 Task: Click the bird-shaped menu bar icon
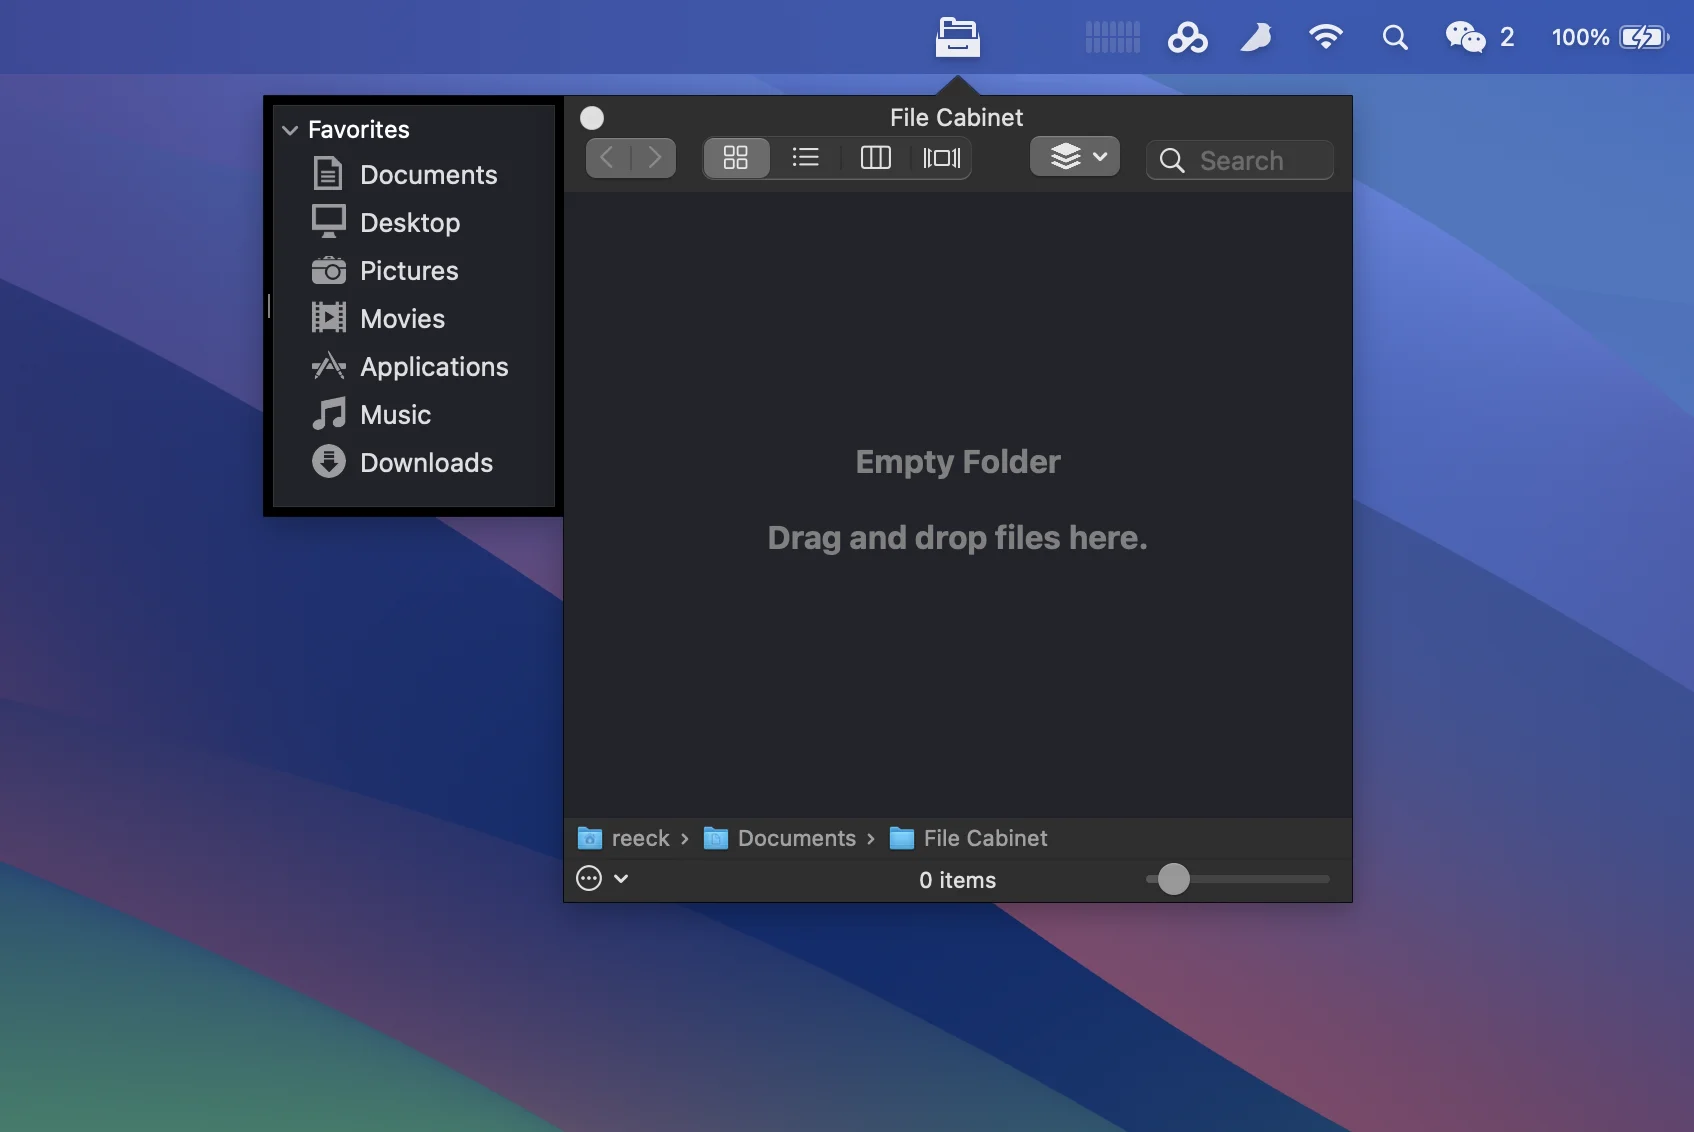point(1256,38)
